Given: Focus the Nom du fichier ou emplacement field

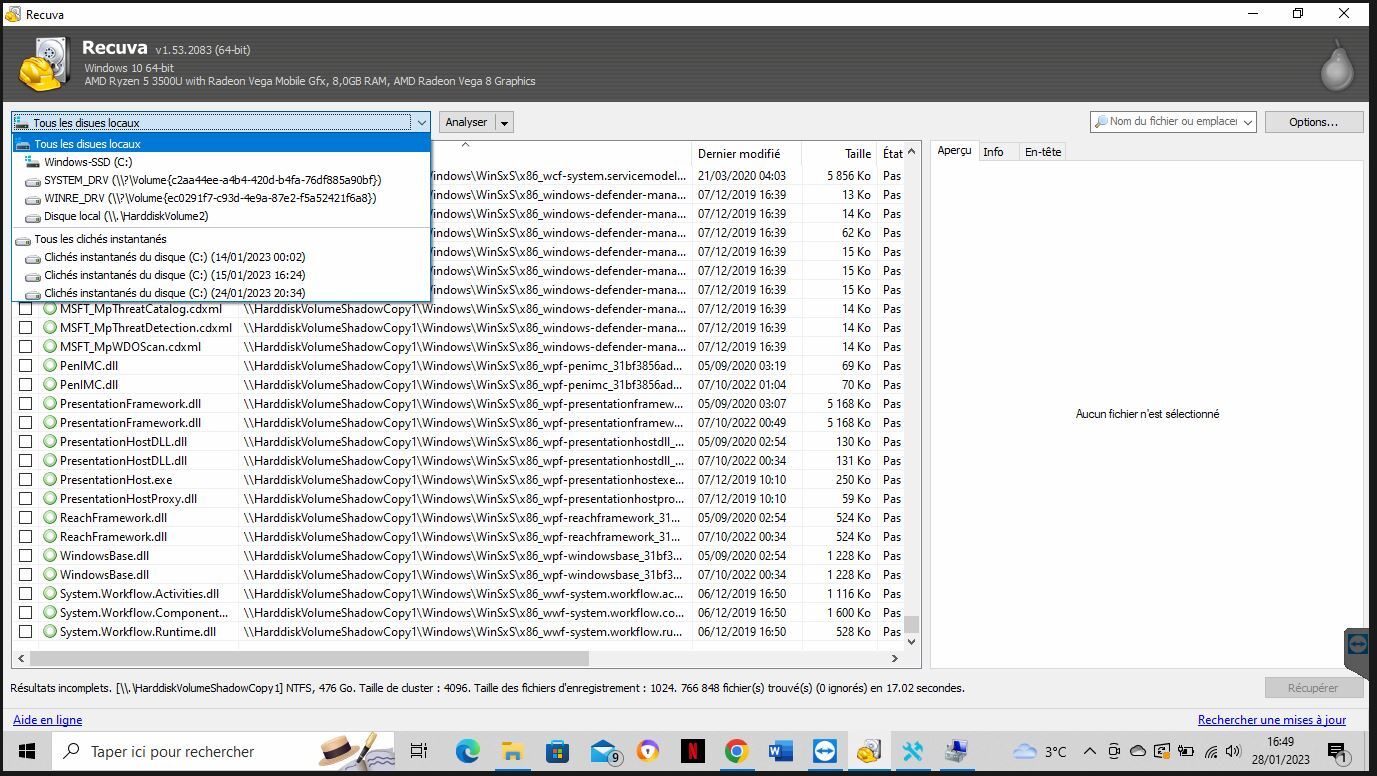Looking at the screenshot, I should 1166,122.
